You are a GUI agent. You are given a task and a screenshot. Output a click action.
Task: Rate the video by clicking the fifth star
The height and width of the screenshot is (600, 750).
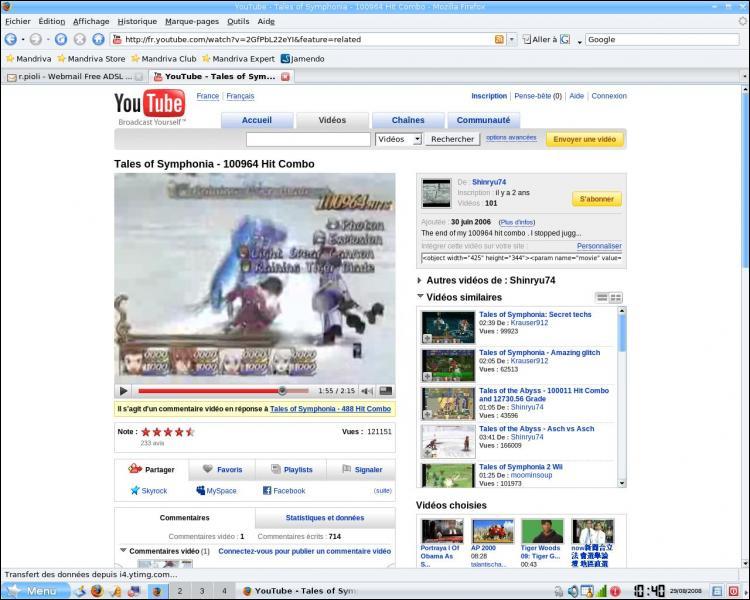[x=190, y=432]
